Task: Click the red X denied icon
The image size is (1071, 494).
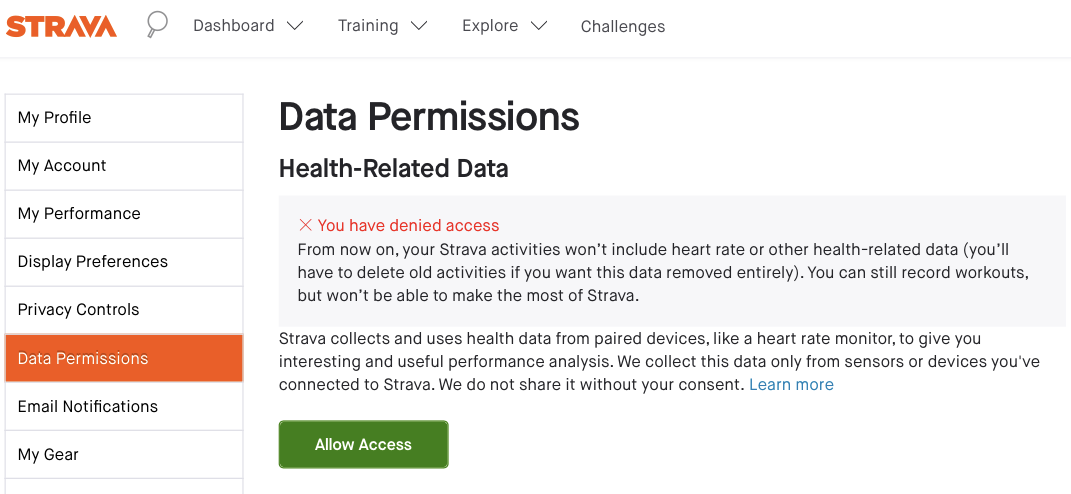Action: point(306,225)
